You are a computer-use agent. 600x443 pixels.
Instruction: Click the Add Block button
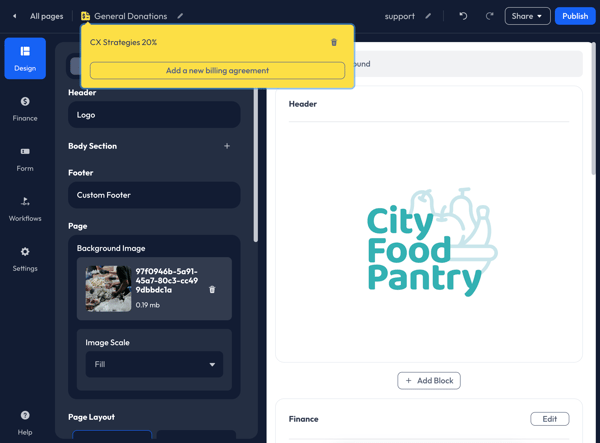coord(429,381)
